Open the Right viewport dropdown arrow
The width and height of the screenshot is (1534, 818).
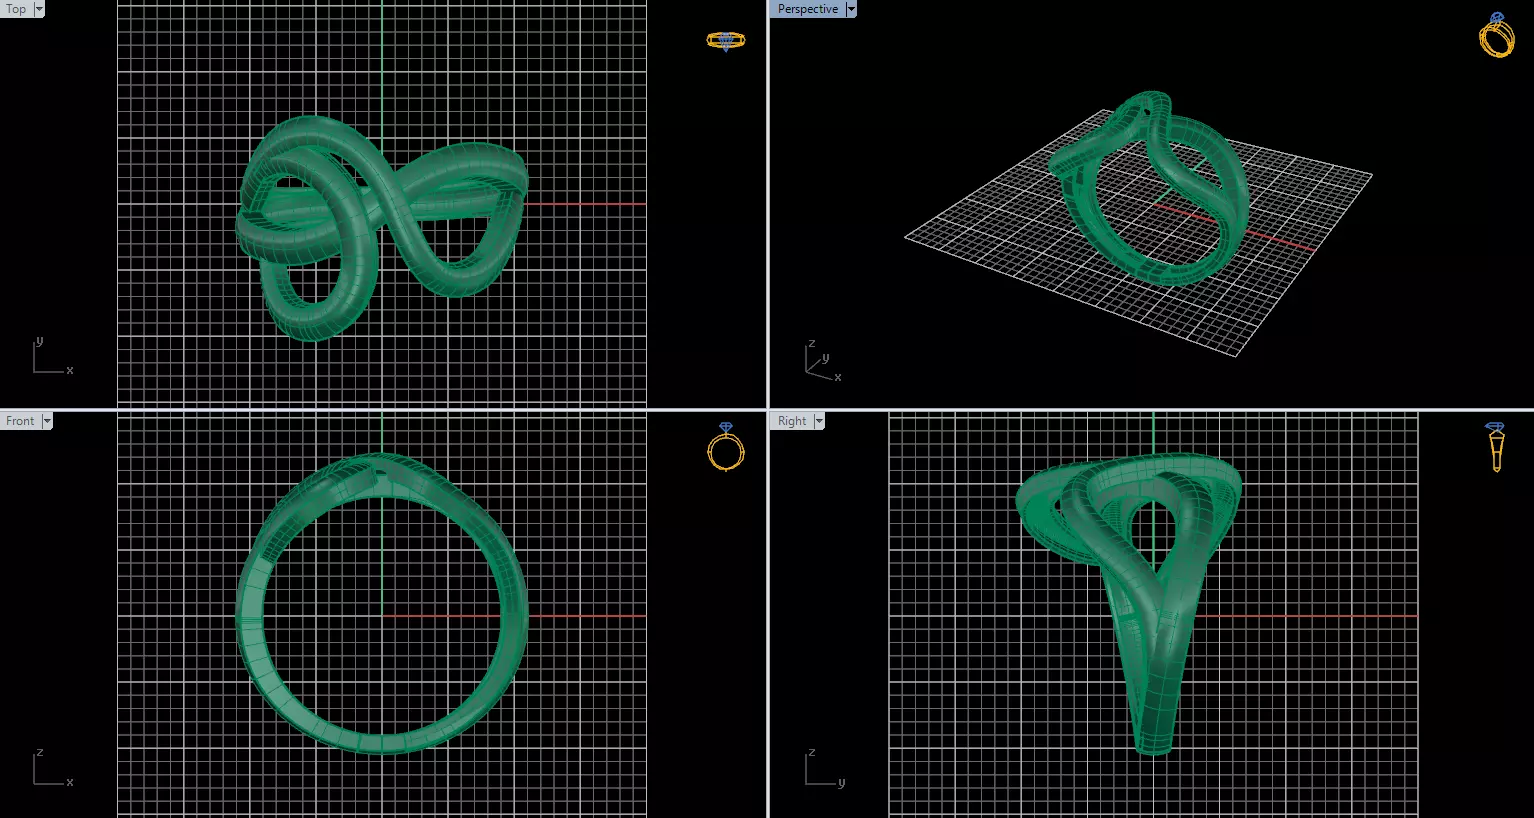click(819, 421)
